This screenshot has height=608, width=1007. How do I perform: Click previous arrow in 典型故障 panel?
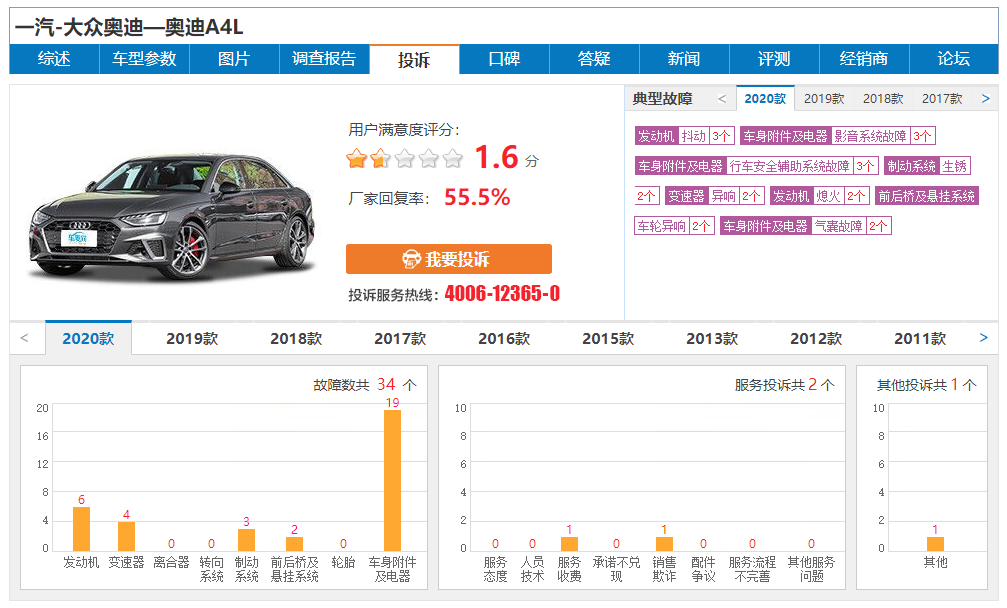[722, 99]
